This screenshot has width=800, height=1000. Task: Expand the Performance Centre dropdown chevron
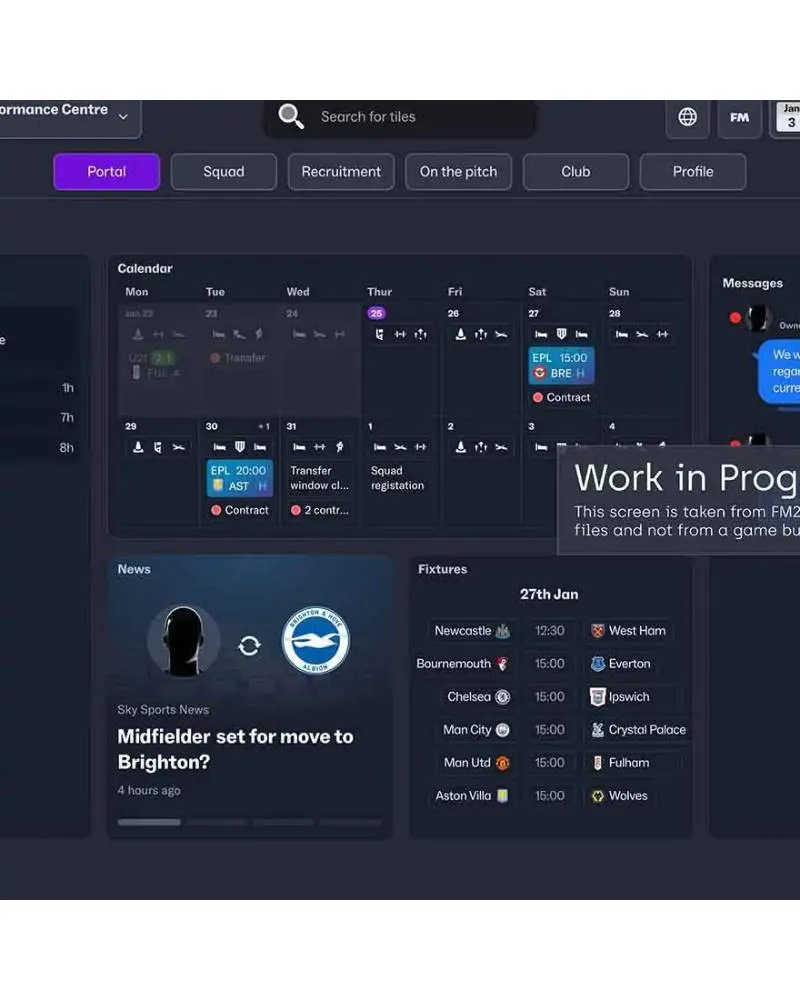tap(123, 117)
